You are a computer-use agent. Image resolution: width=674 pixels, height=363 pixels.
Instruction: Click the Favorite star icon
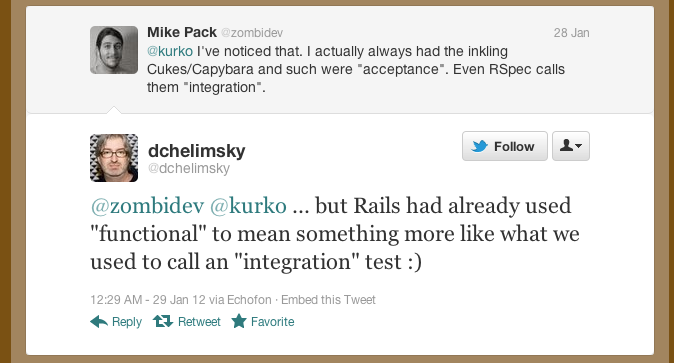pyautogui.click(x=239, y=321)
